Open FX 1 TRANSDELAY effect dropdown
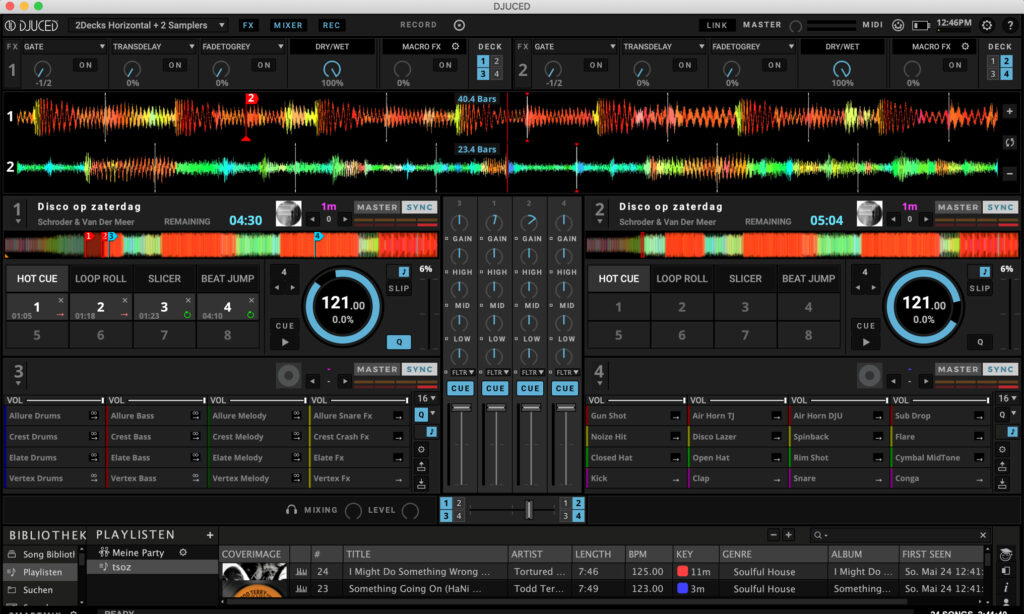Viewport: 1024px width, 614px height. point(153,46)
